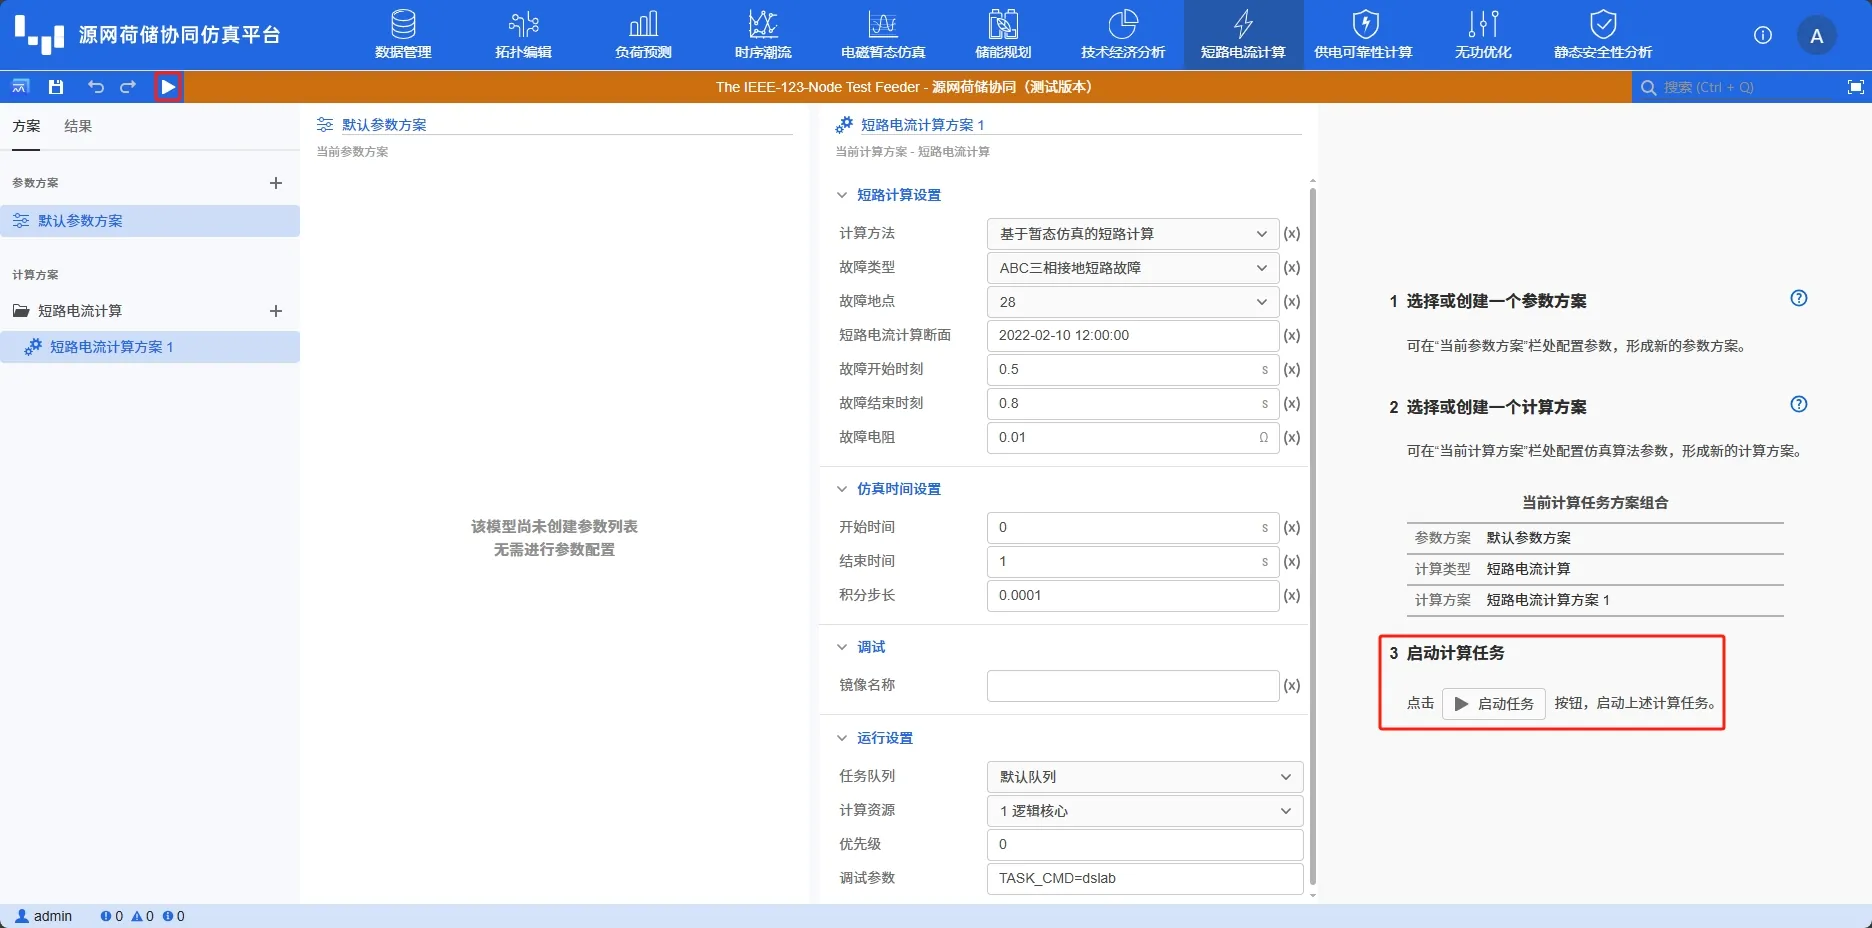The image size is (1872, 928).
Task: Click warning count indicator in status bar
Action: 143,916
